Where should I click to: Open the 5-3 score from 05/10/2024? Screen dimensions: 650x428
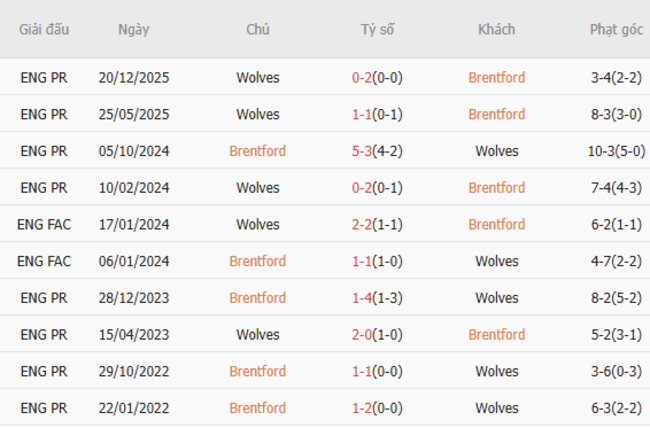point(363,151)
